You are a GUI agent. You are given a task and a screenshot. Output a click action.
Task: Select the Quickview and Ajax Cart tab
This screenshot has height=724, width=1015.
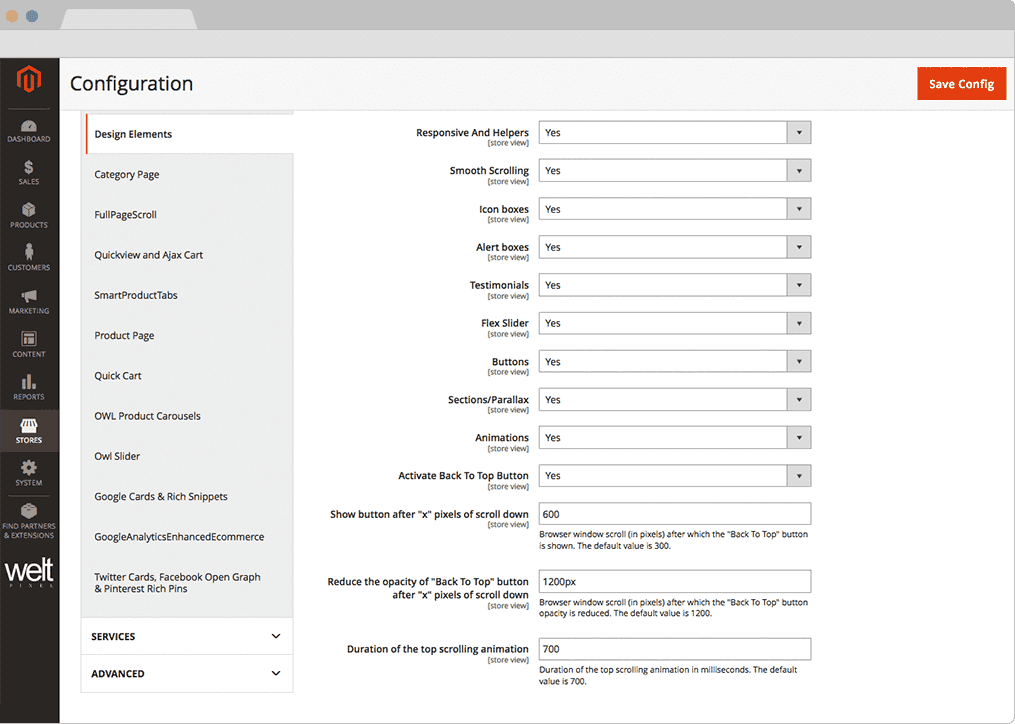click(x=149, y=255)
